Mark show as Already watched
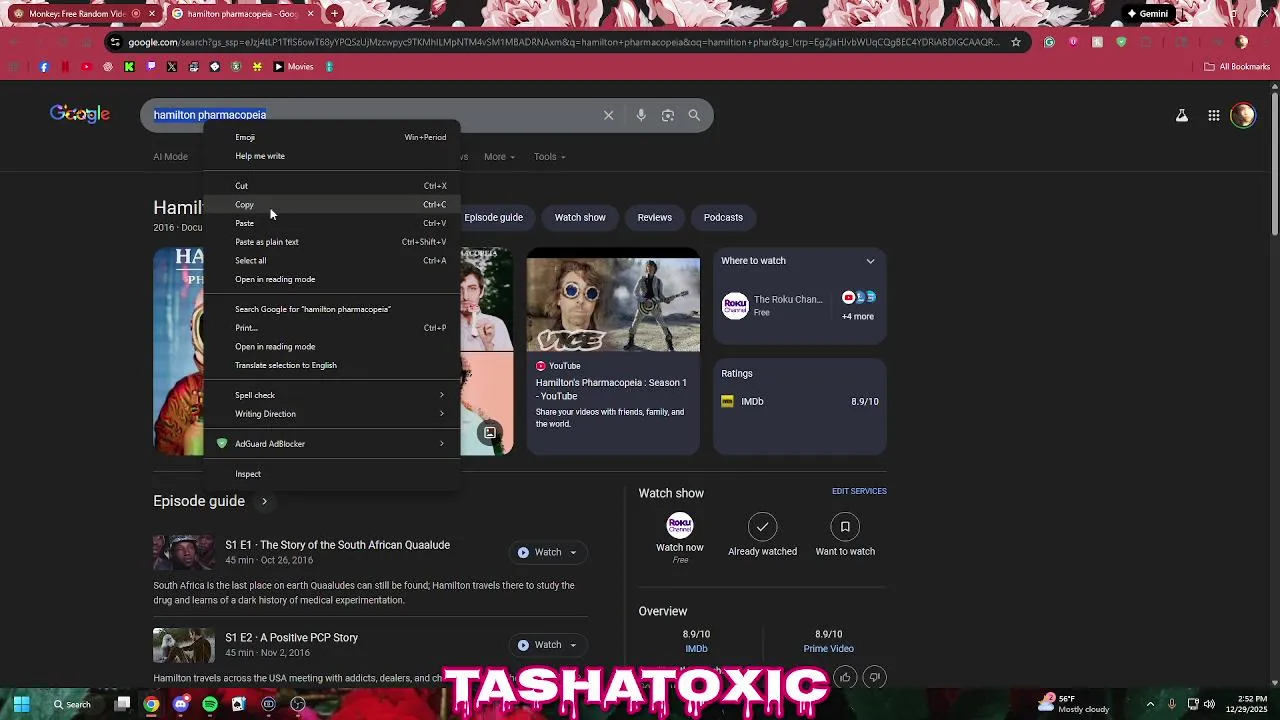This screenshot has width=1280, height=720. point(762,536)
